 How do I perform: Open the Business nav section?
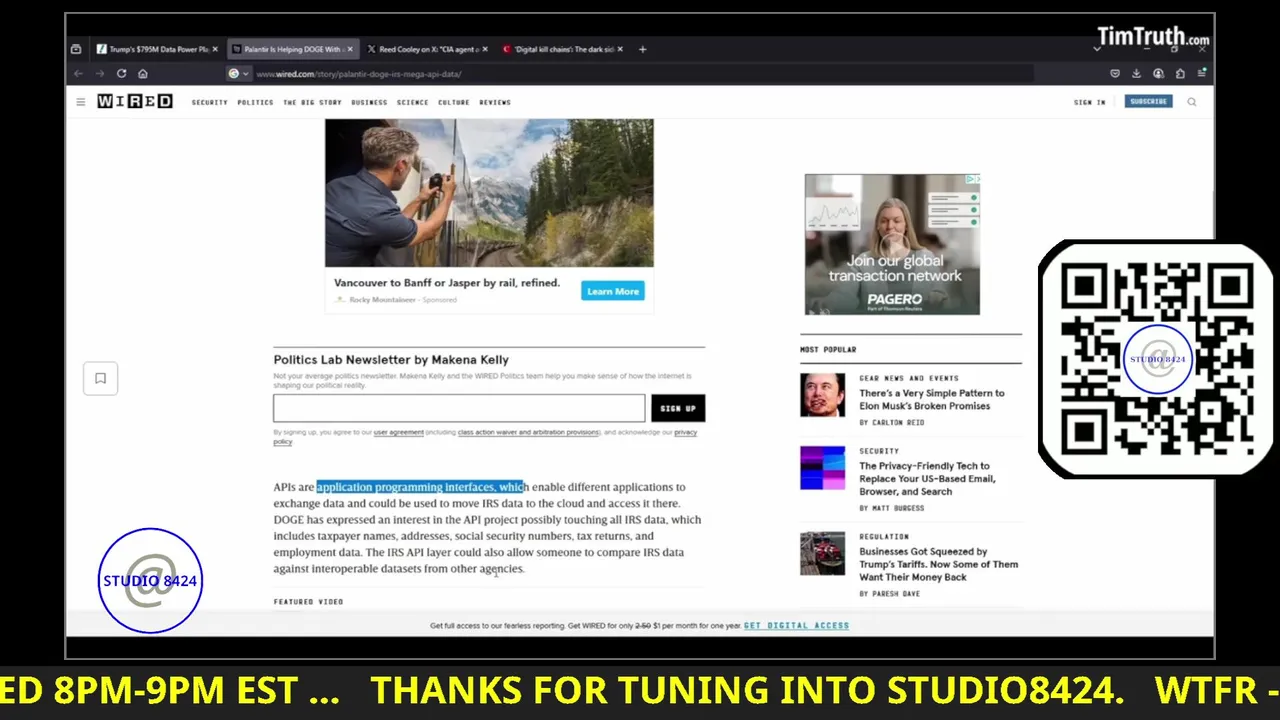point(369,102)
